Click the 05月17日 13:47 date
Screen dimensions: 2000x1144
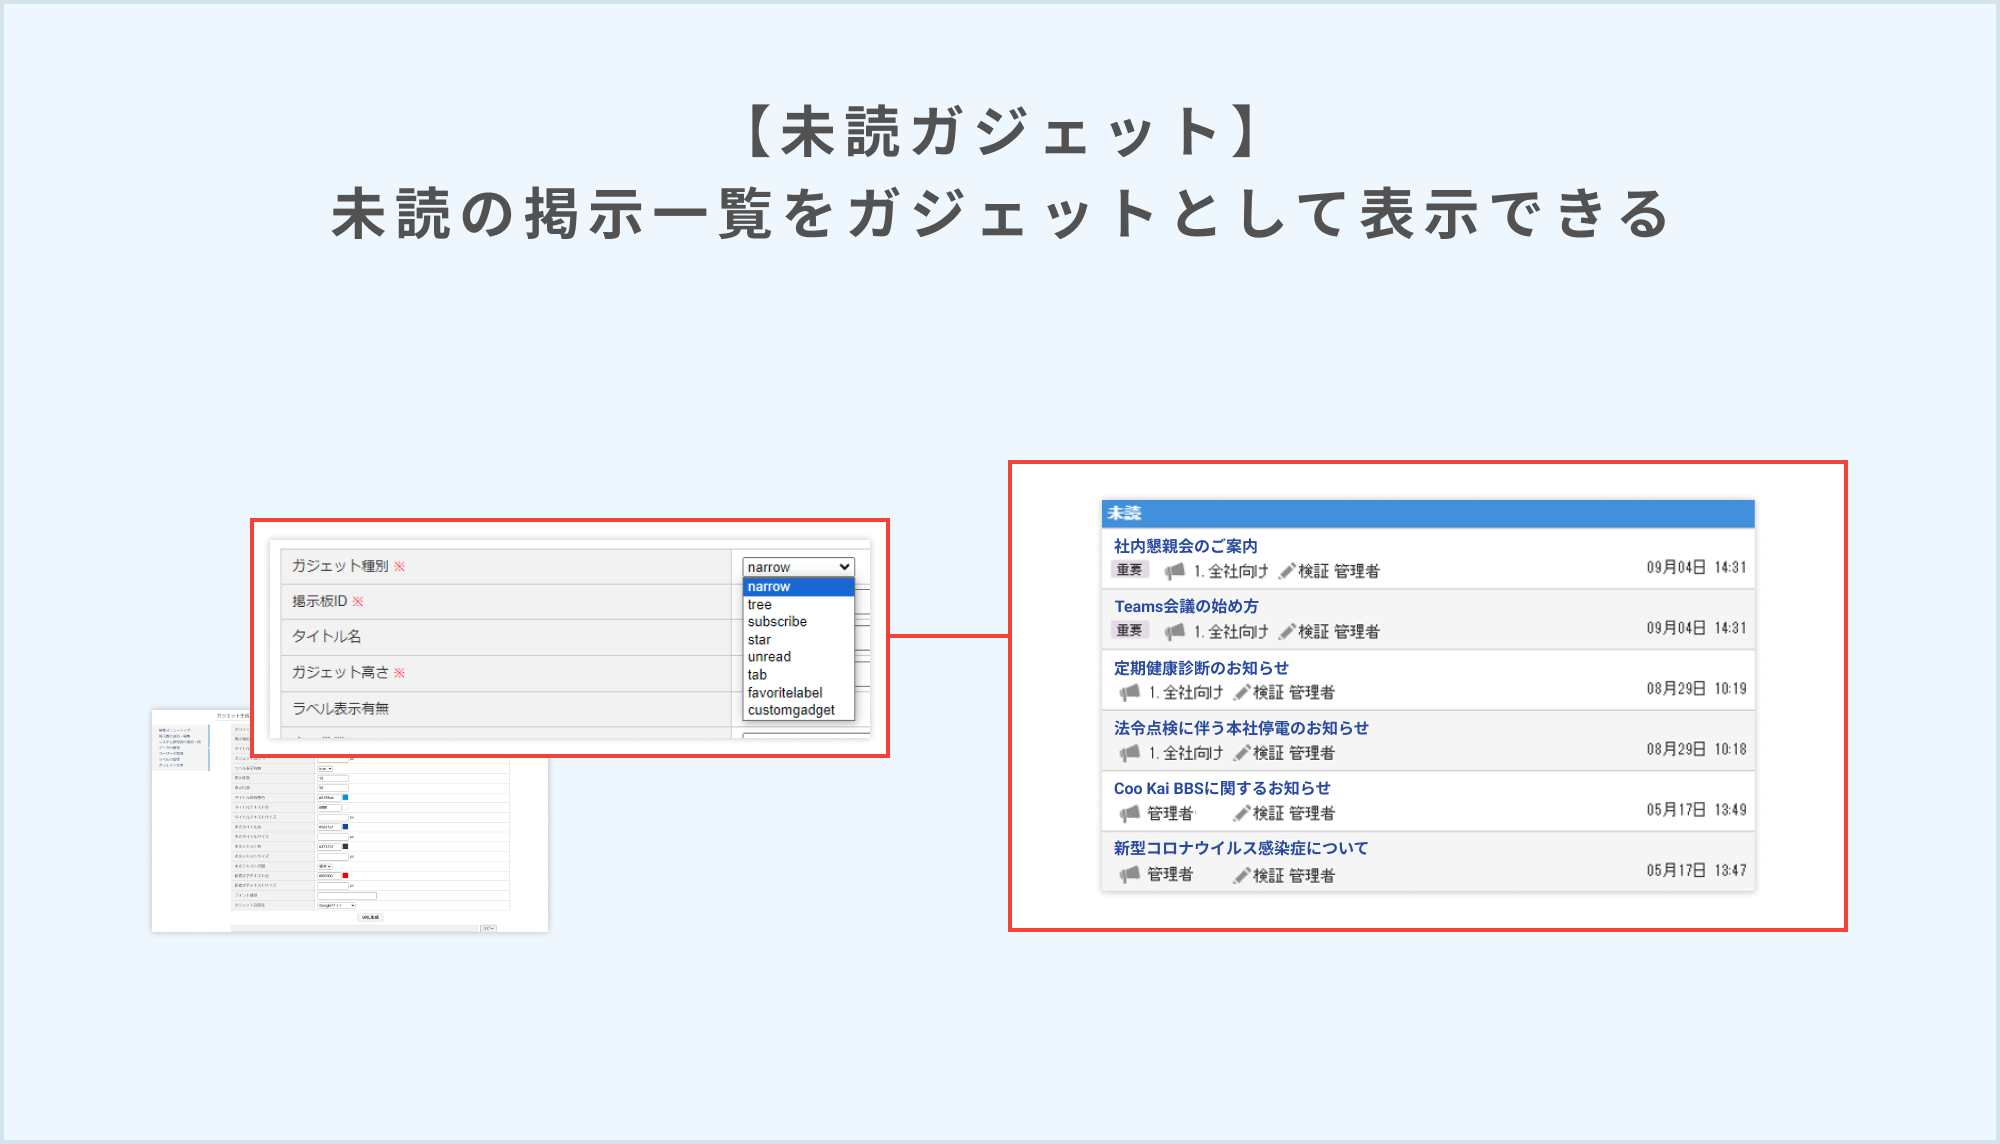[1697, 870]
